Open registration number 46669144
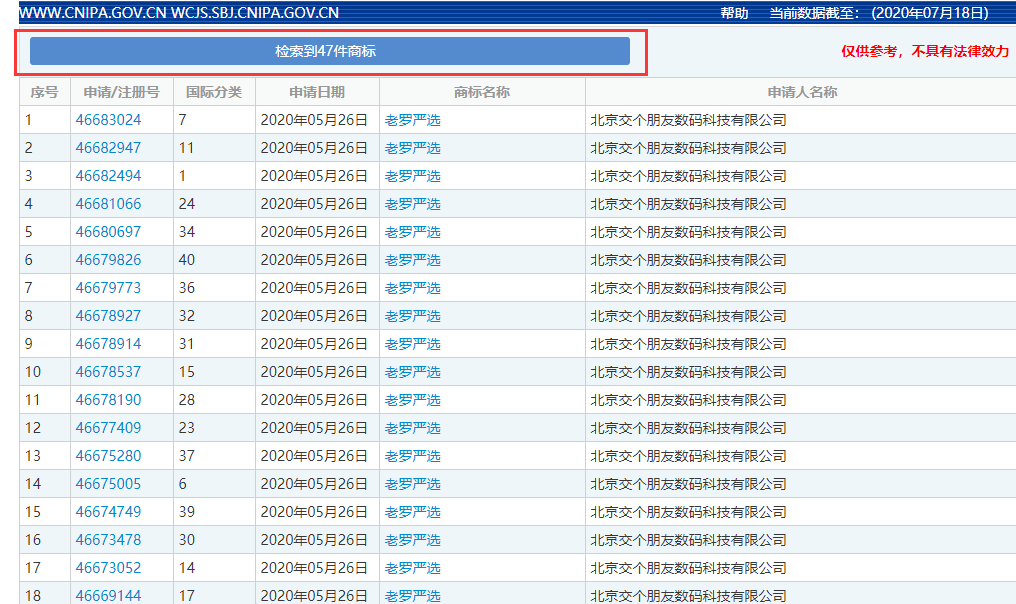The image size is (1016, 604). tap(108, 596)
